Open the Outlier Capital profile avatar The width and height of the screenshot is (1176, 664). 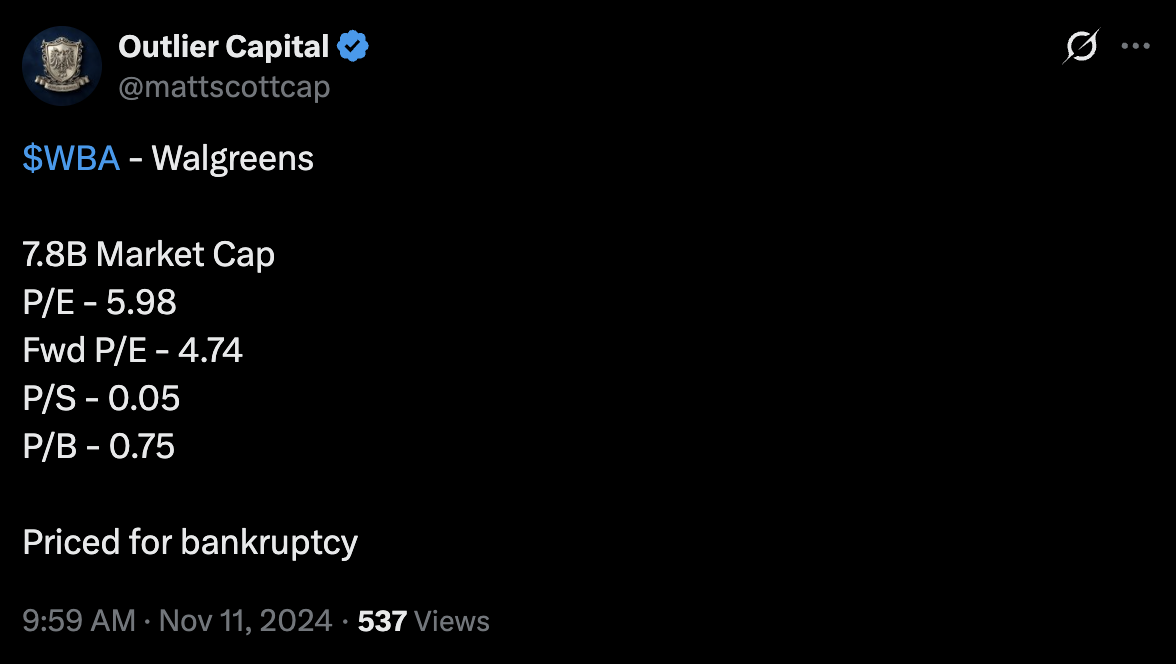coord(62,66)
